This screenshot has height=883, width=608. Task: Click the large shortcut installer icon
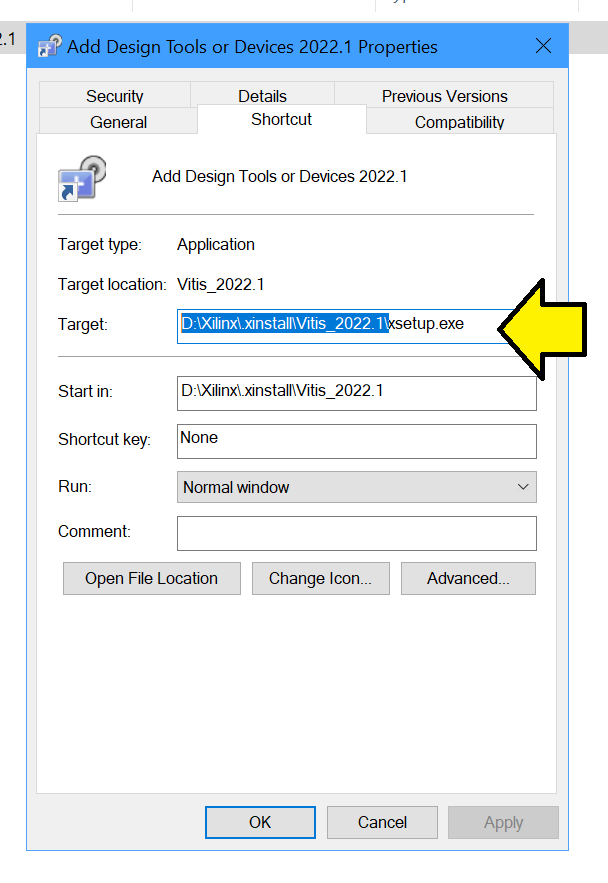coord(82,179)
